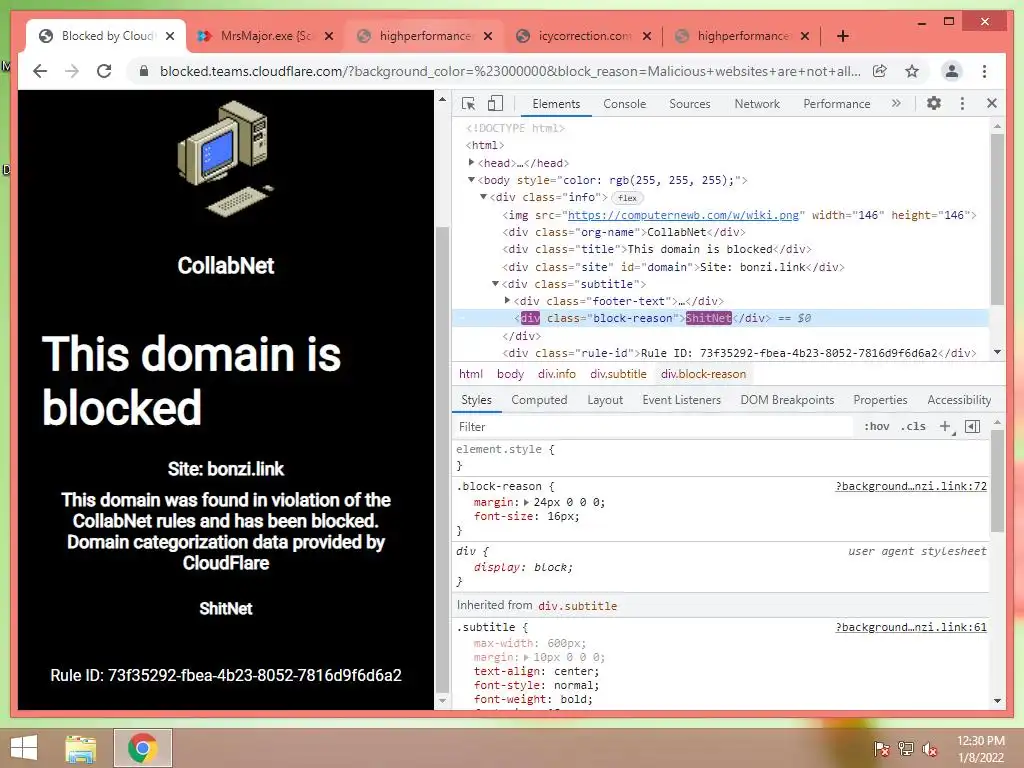Share this page using the share icon

[x=880, y=71]
